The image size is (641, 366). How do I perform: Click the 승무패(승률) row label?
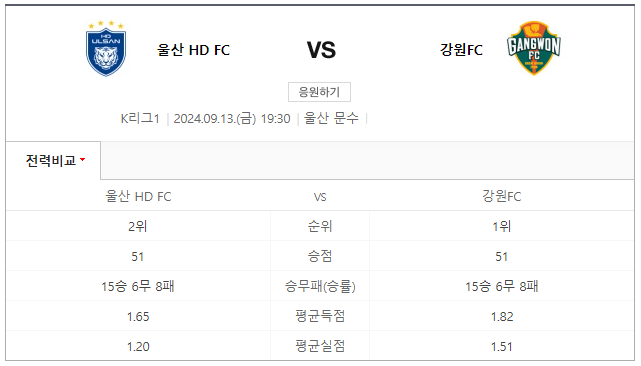click(x=320, y=286)
